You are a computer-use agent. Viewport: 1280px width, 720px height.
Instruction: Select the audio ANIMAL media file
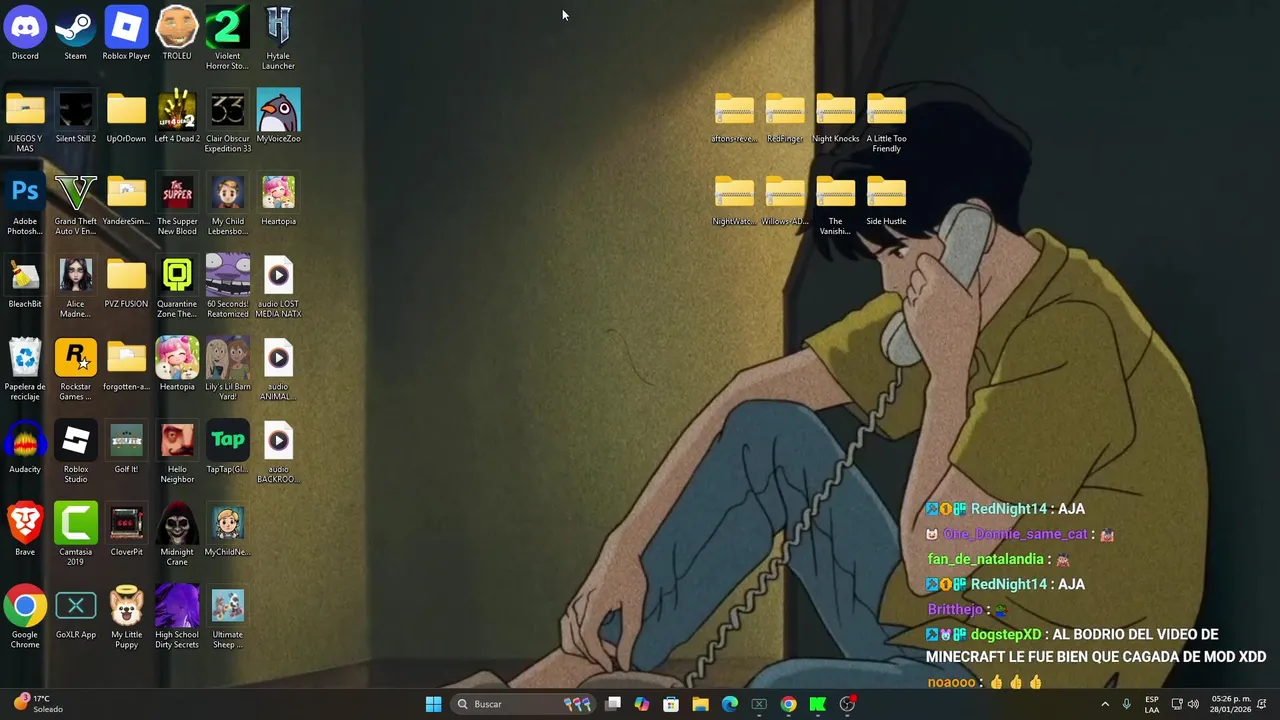click(x=278, y=369)
